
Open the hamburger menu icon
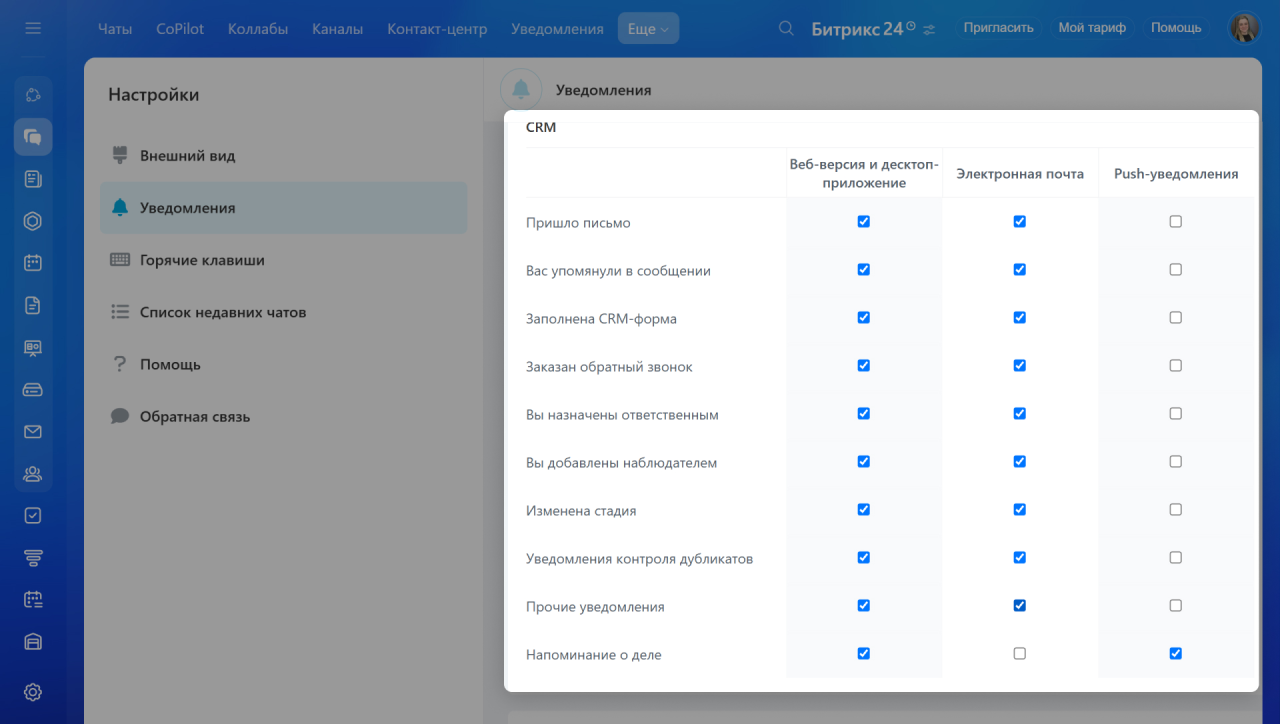point(33,29)
